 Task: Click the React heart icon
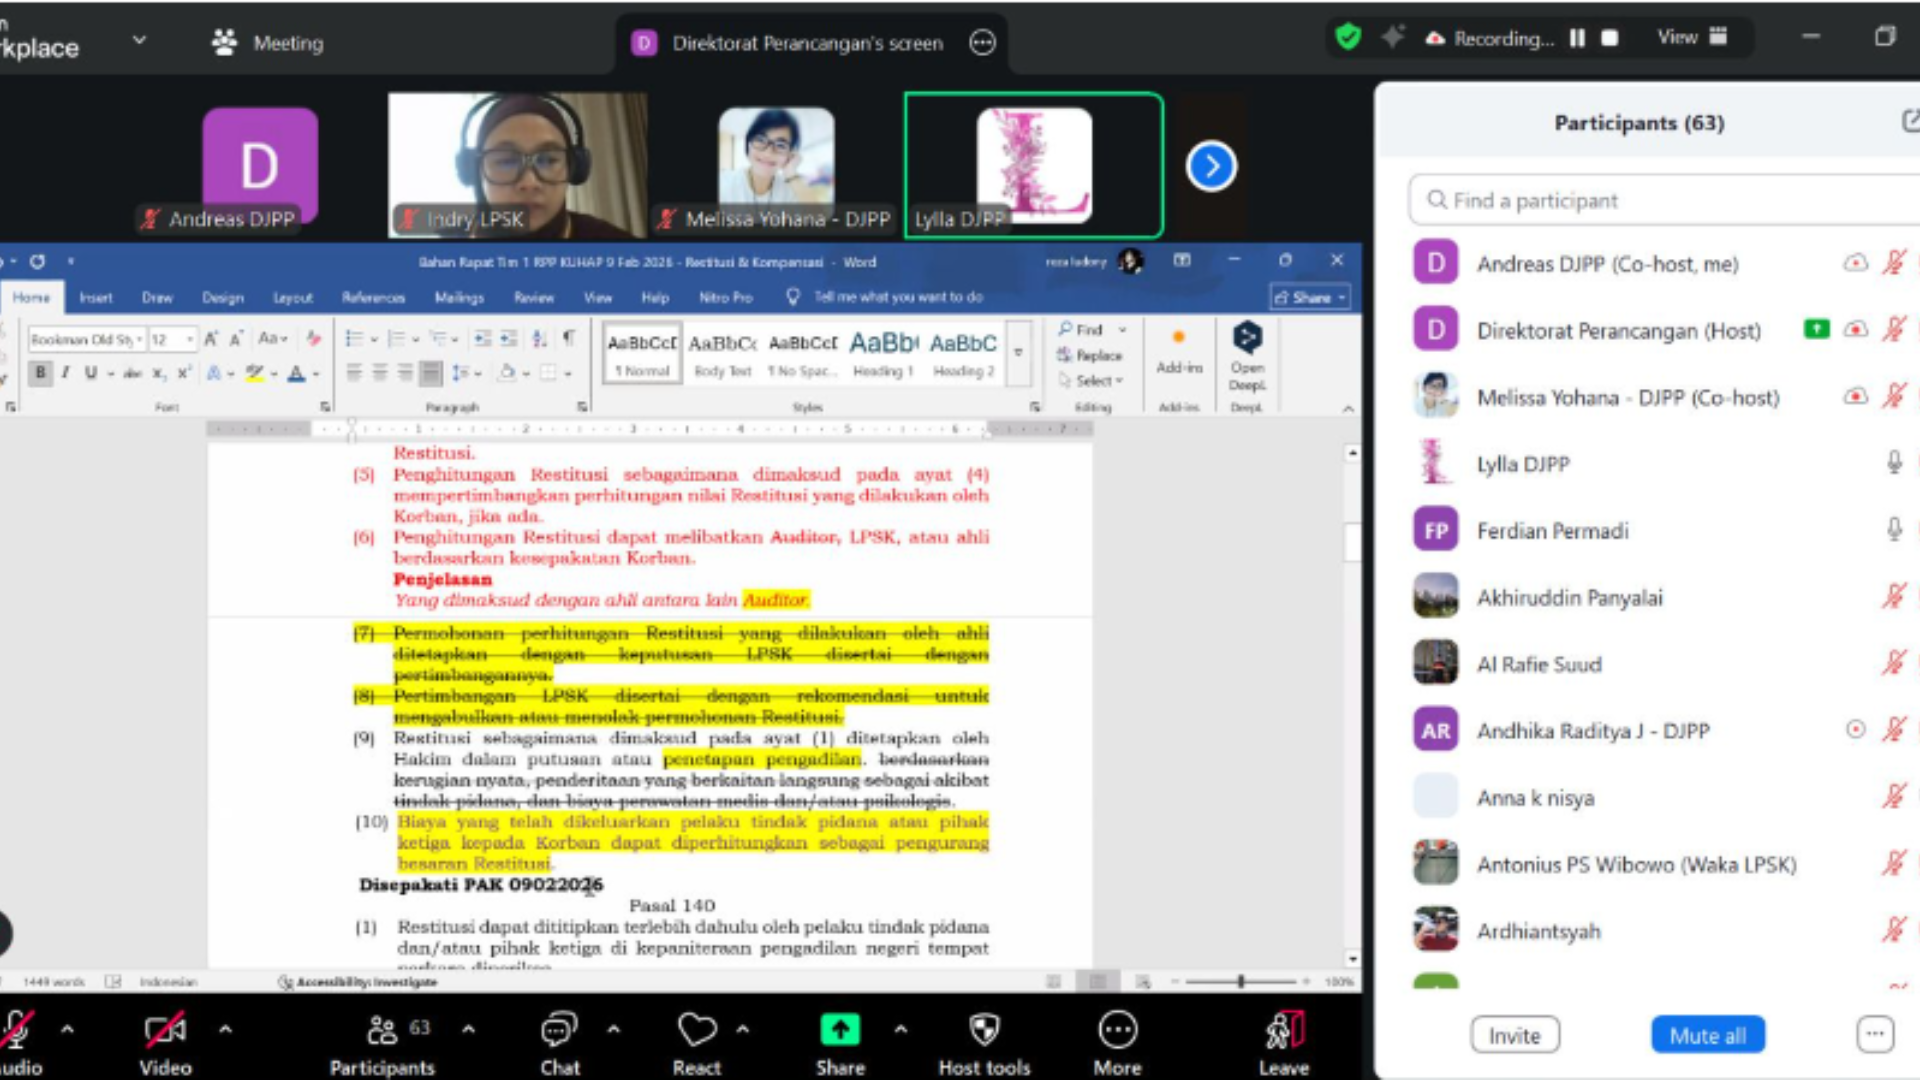pyautogui.click(x=697, y=1030)
